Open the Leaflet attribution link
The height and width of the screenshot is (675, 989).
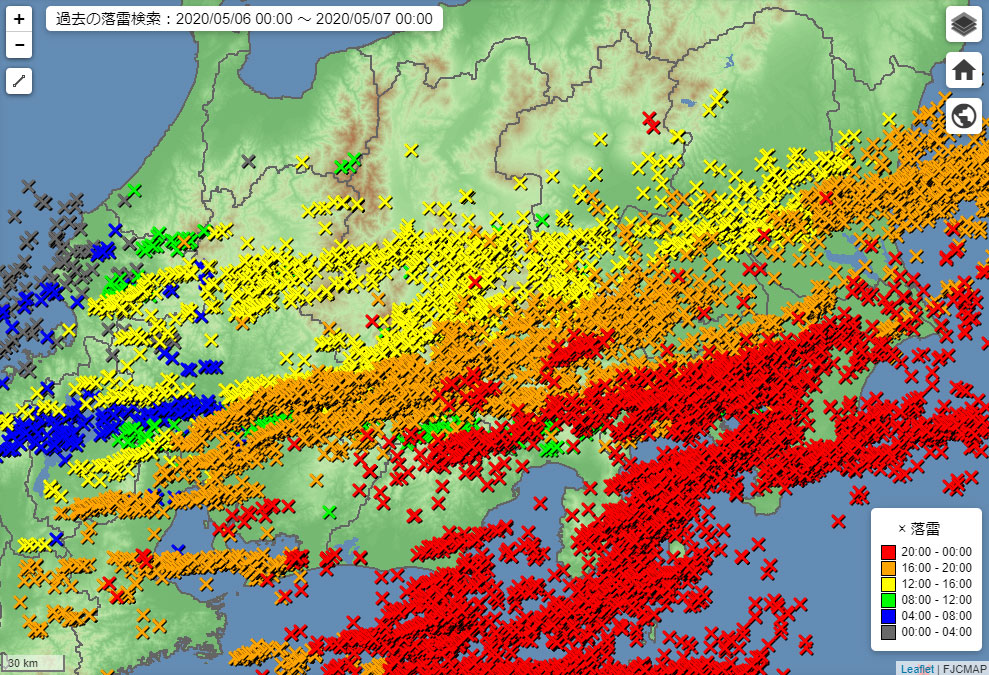(916, 668)
